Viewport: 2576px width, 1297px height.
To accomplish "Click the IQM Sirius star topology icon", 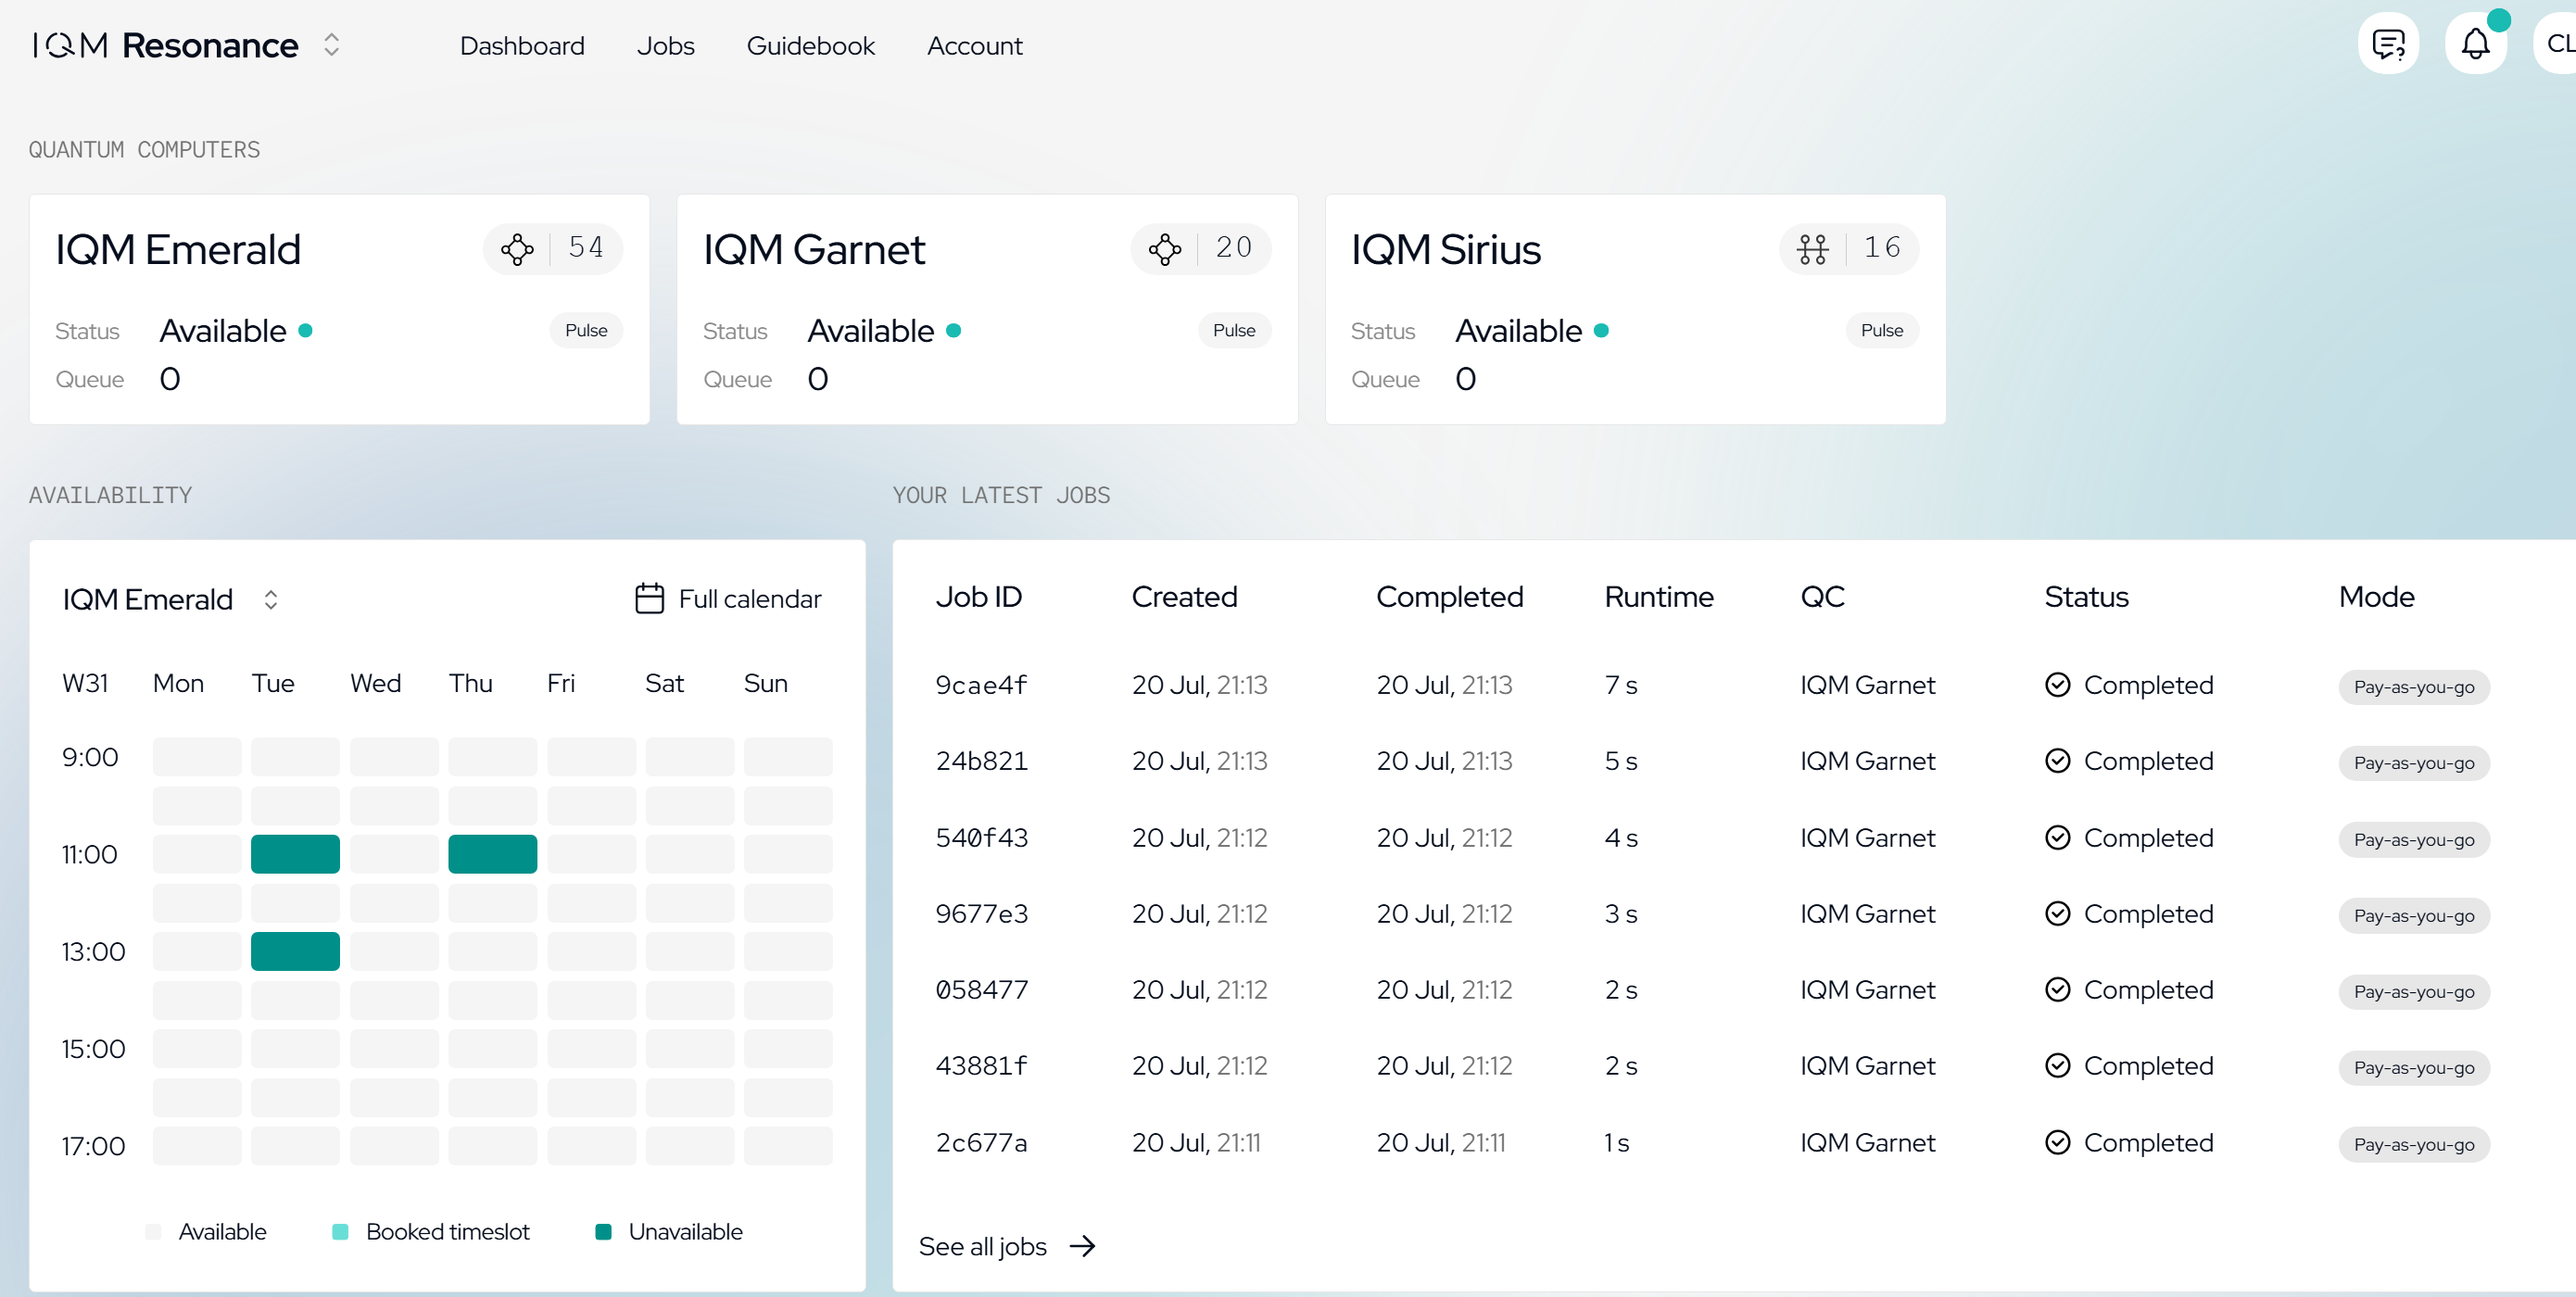I will (x=1813, y=249).
